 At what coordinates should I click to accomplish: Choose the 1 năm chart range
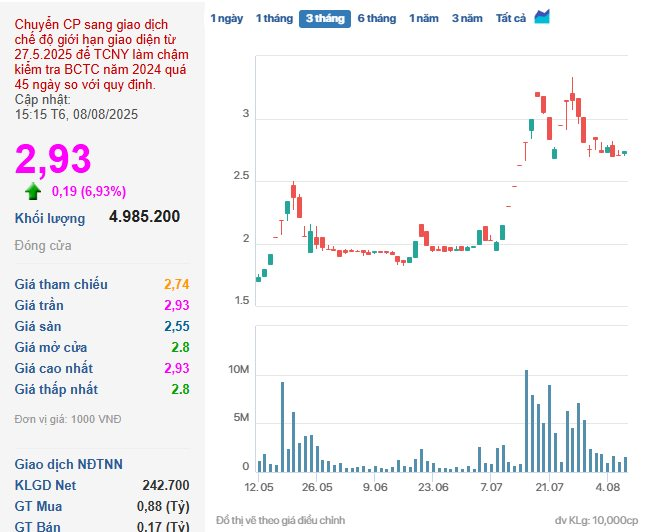424,18
